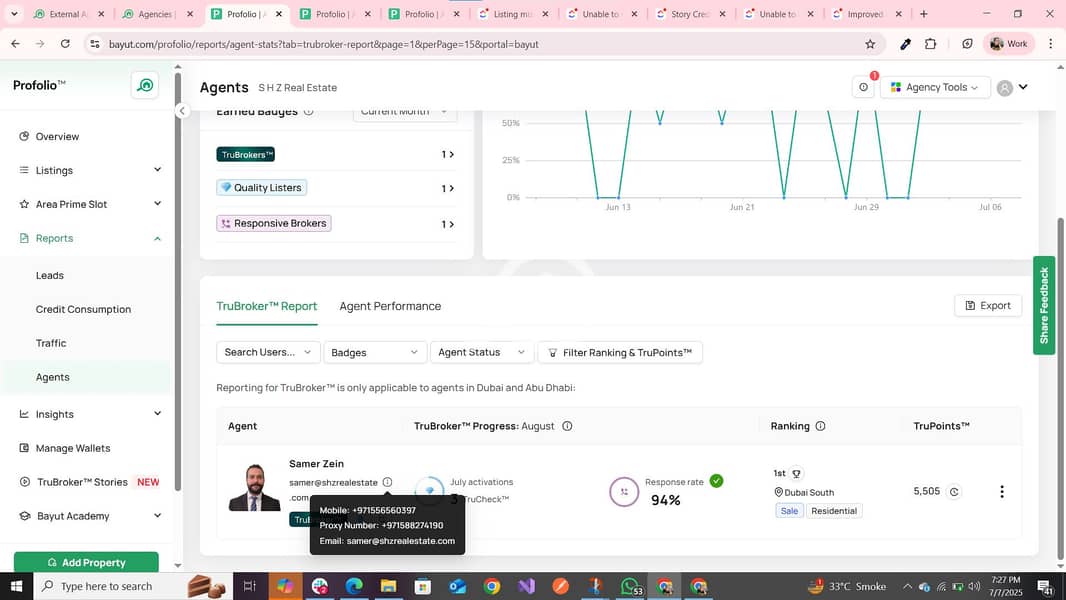Open the three-dot menu for Samer Zein
This screenshot has width=1066, height=600.
point(1001,491)
